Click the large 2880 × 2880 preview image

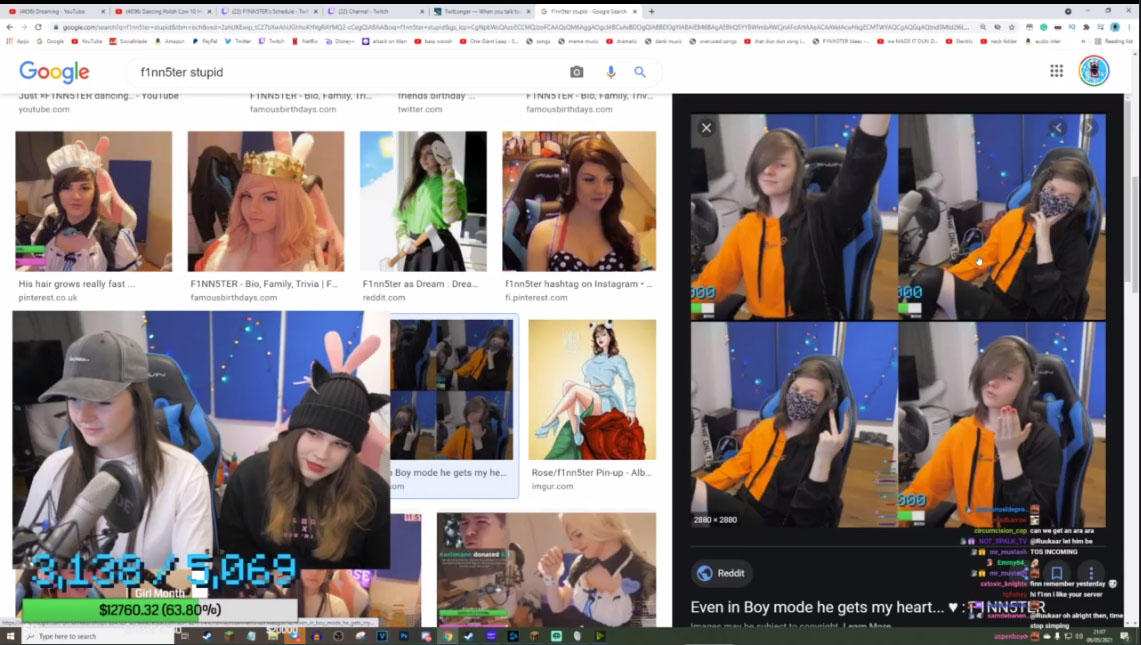click(x=898, y=320)
